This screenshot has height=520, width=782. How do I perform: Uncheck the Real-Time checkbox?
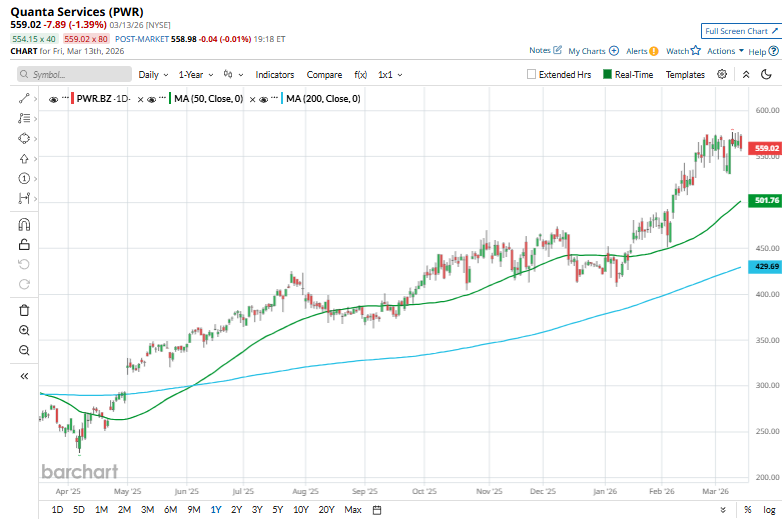606,75
